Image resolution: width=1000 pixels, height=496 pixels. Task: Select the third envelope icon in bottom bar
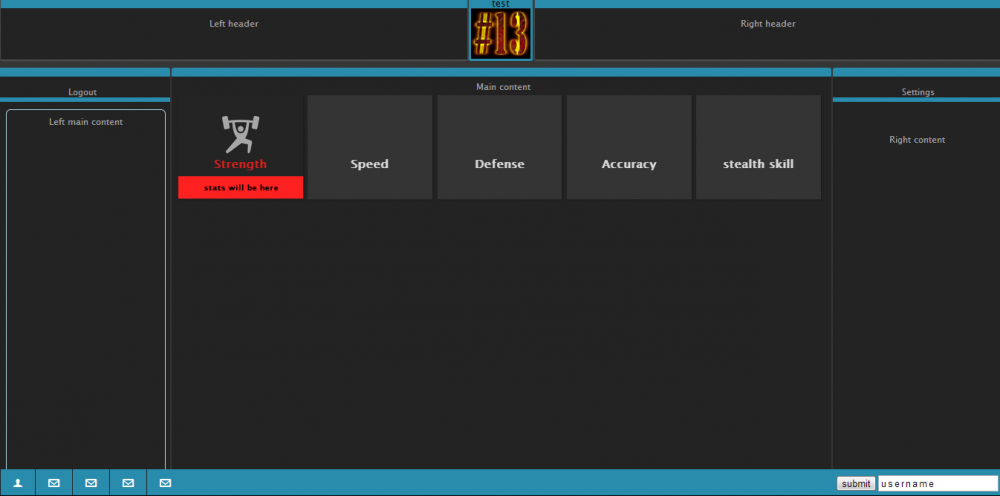click(x=128, y=483)
